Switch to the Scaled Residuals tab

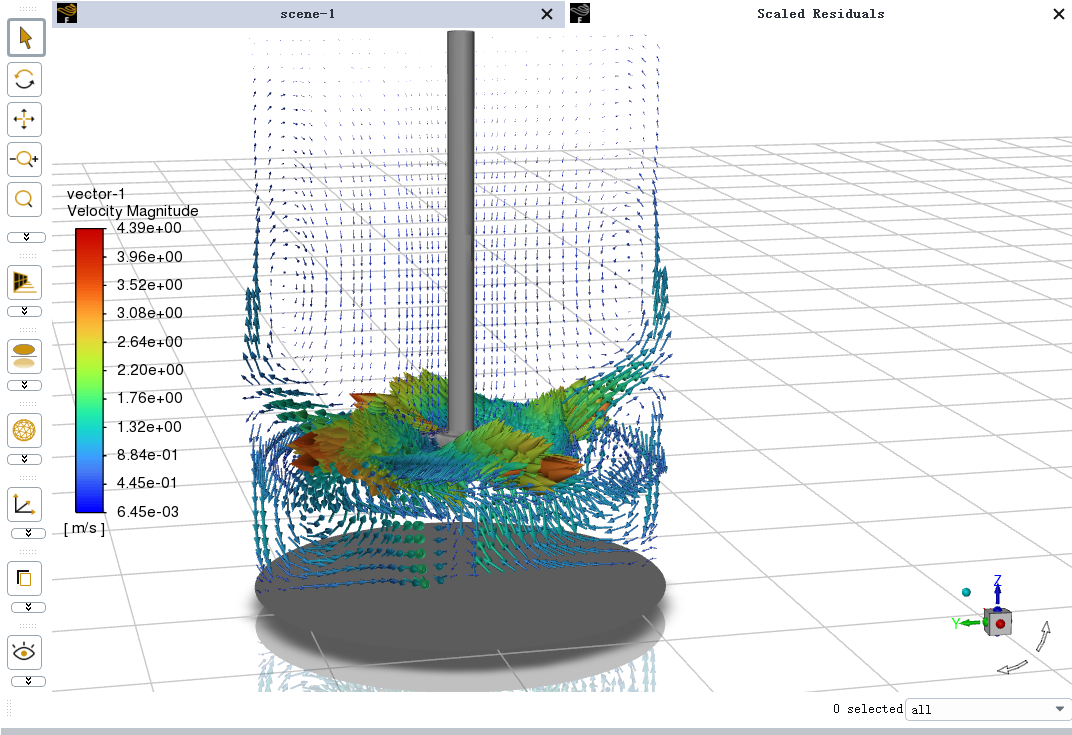820,14
